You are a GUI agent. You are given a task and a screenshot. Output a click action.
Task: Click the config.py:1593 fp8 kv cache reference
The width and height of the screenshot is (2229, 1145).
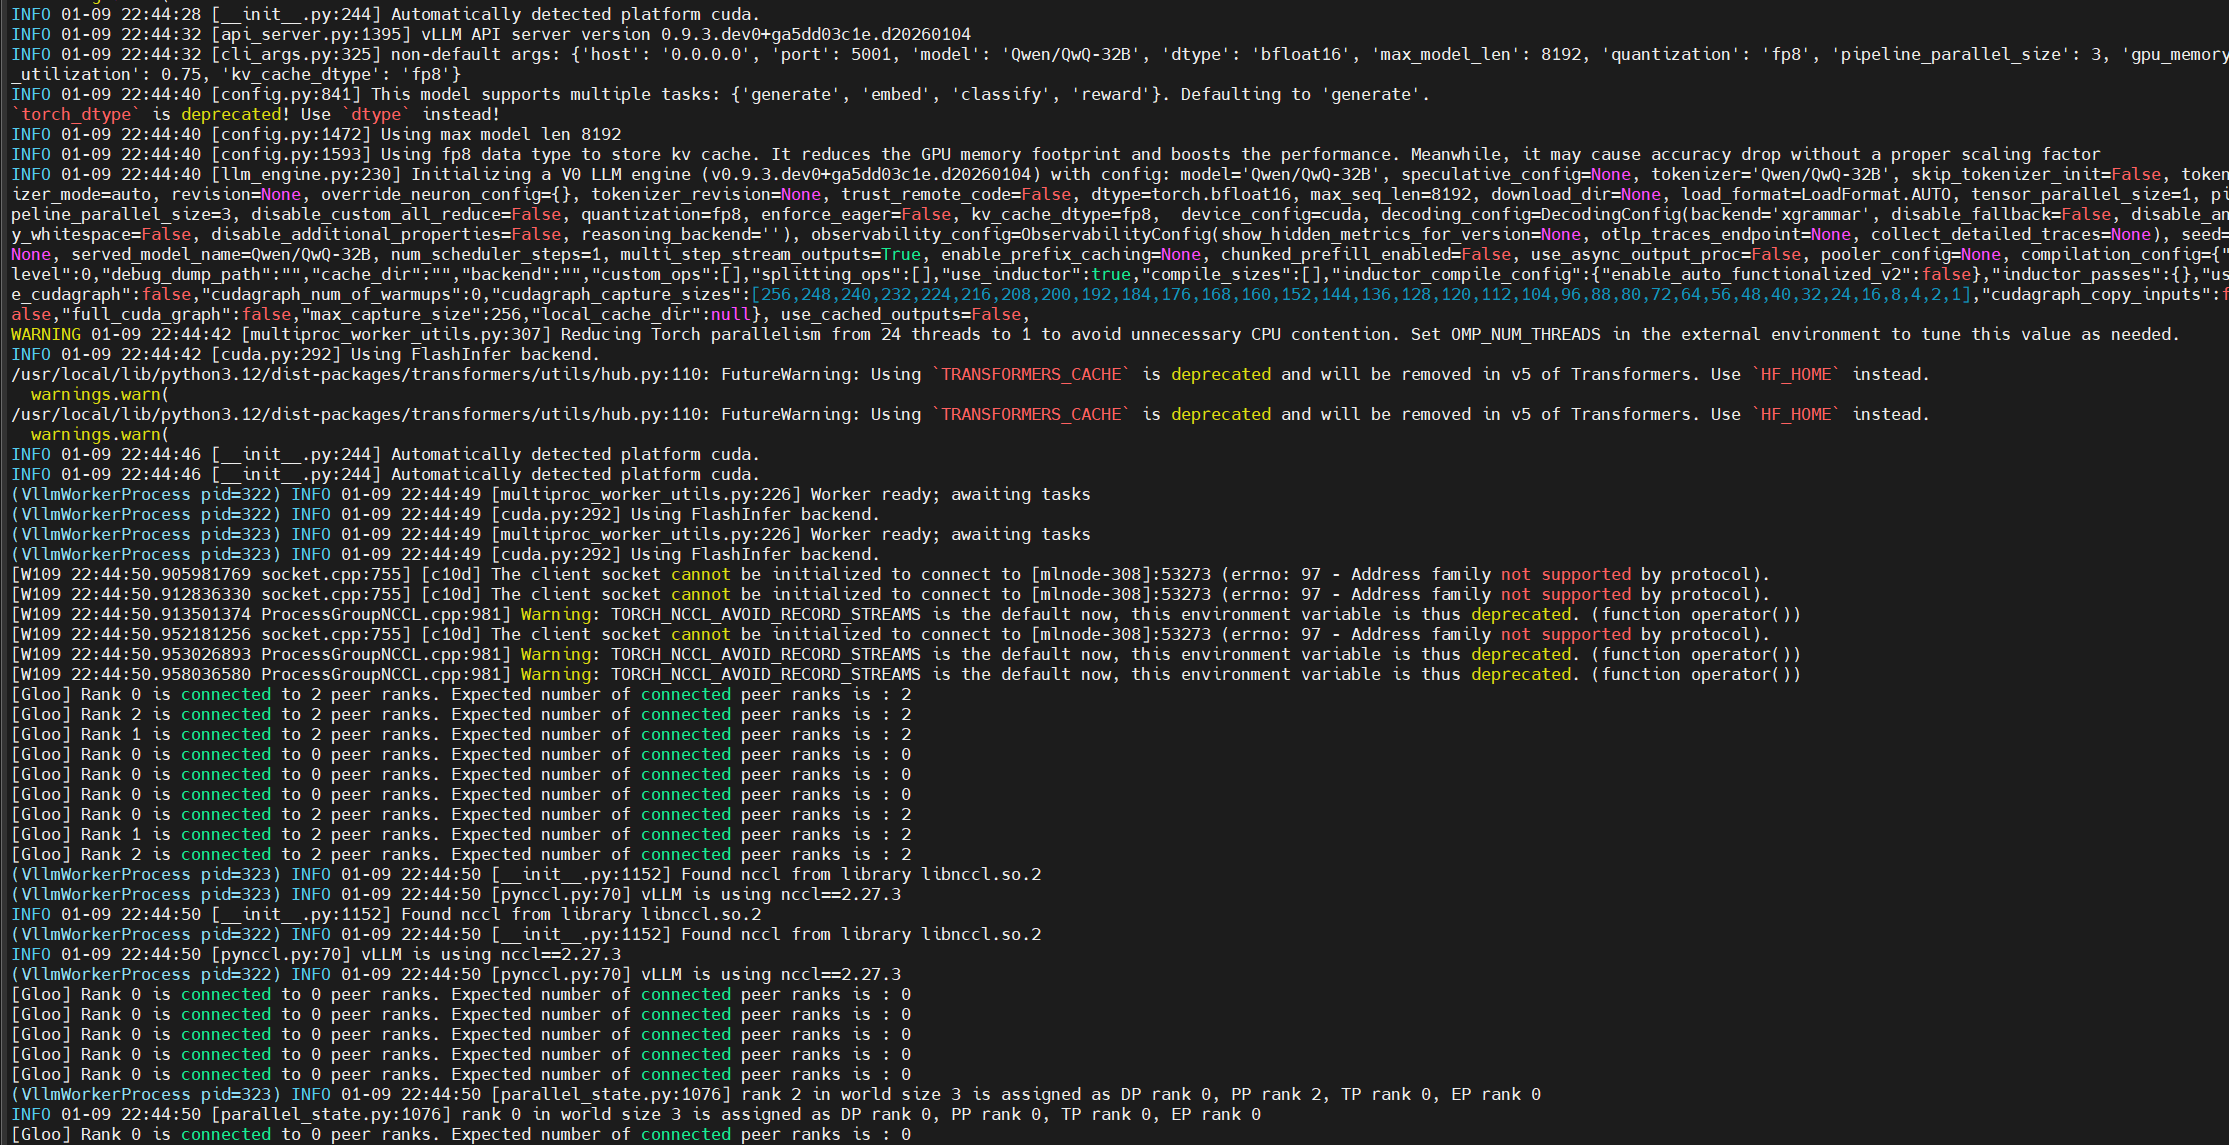click(290, 154)
